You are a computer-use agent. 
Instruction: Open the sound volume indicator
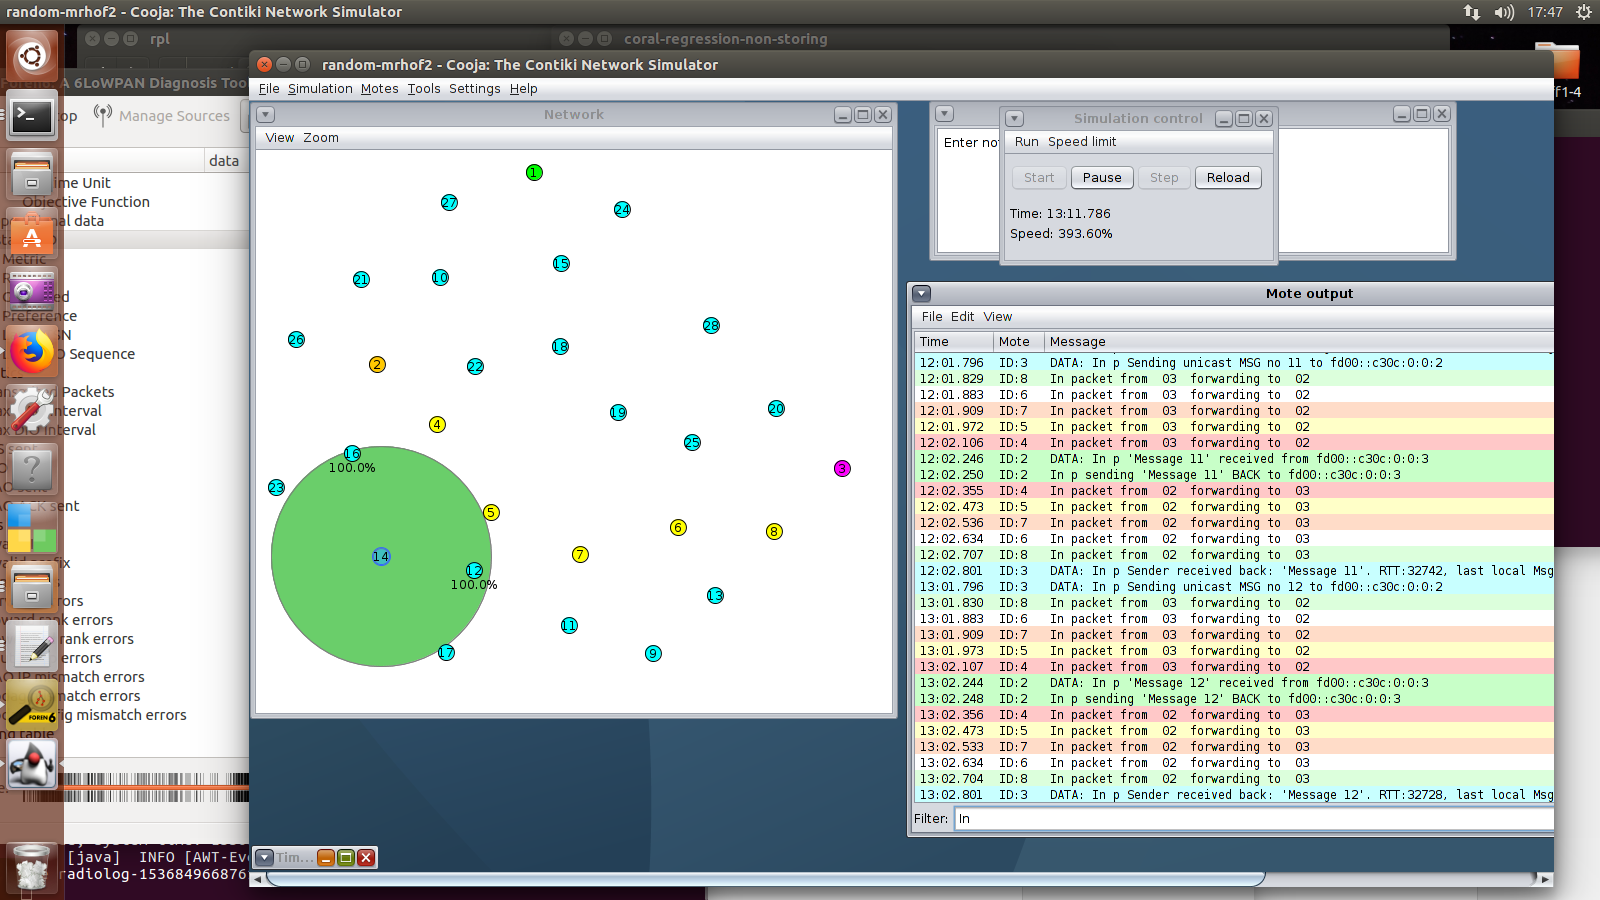(x=1504, y=12)
